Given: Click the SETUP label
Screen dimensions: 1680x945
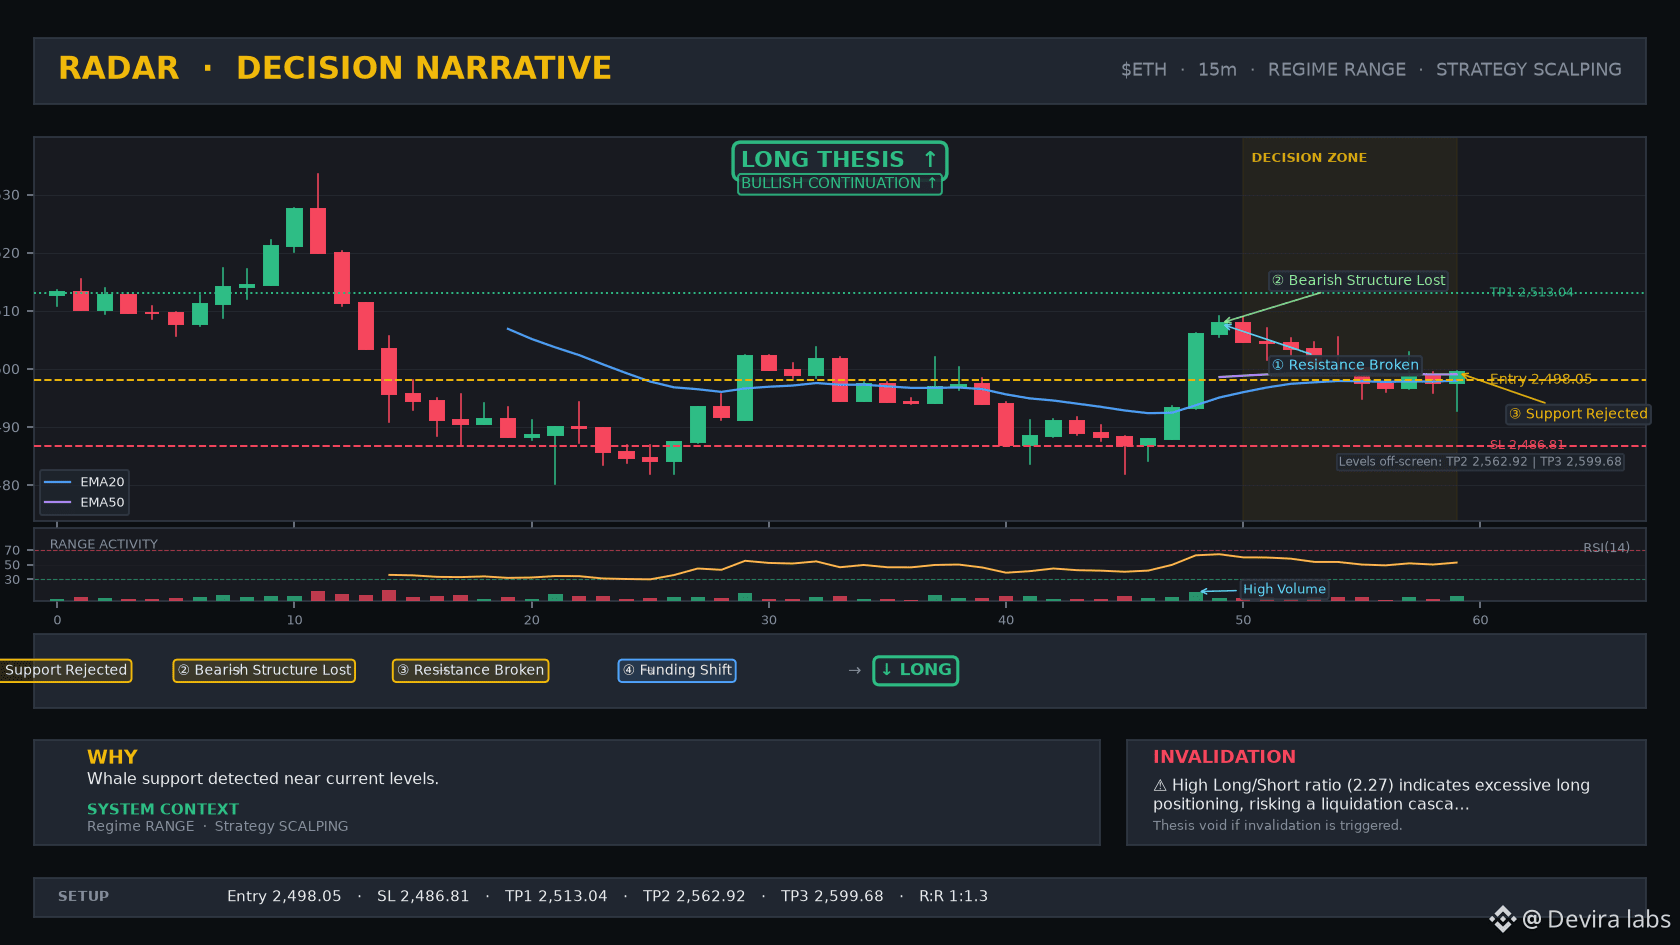Looking at the screenshot, I should [x=84, y=896].
